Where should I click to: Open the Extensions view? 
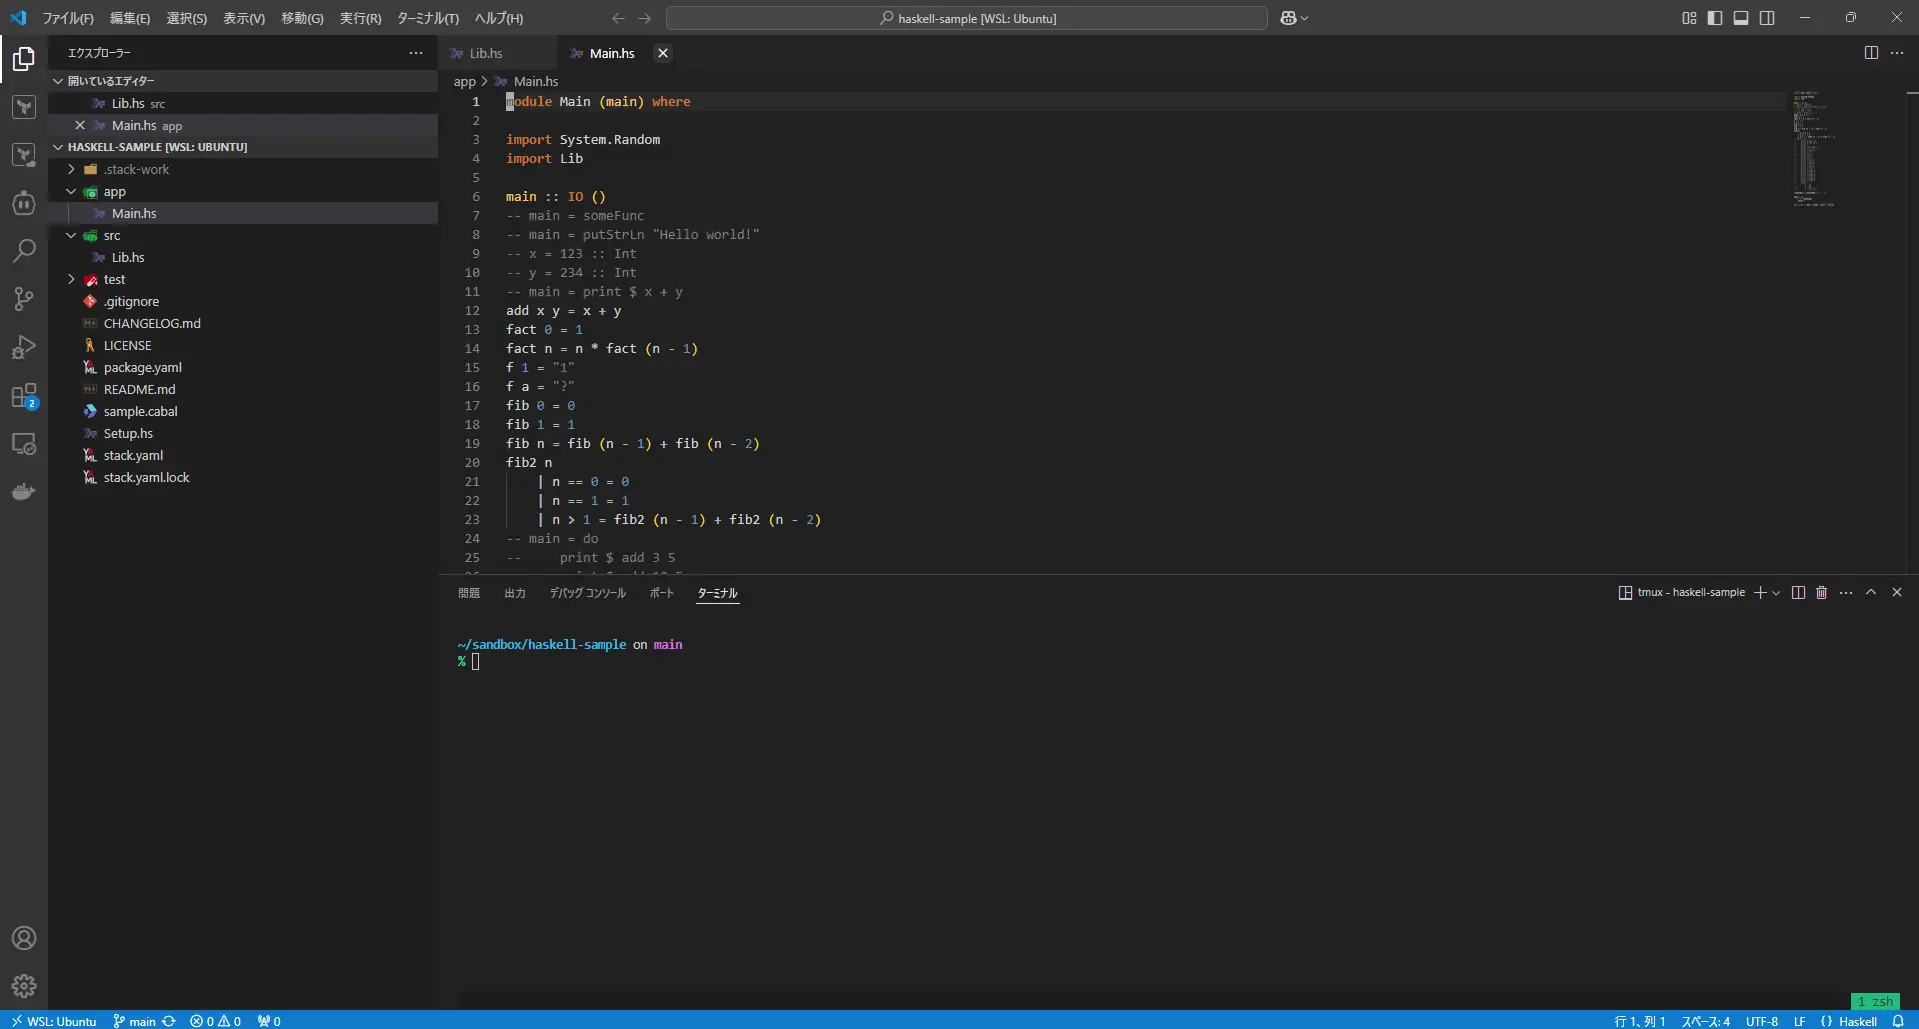24,396
